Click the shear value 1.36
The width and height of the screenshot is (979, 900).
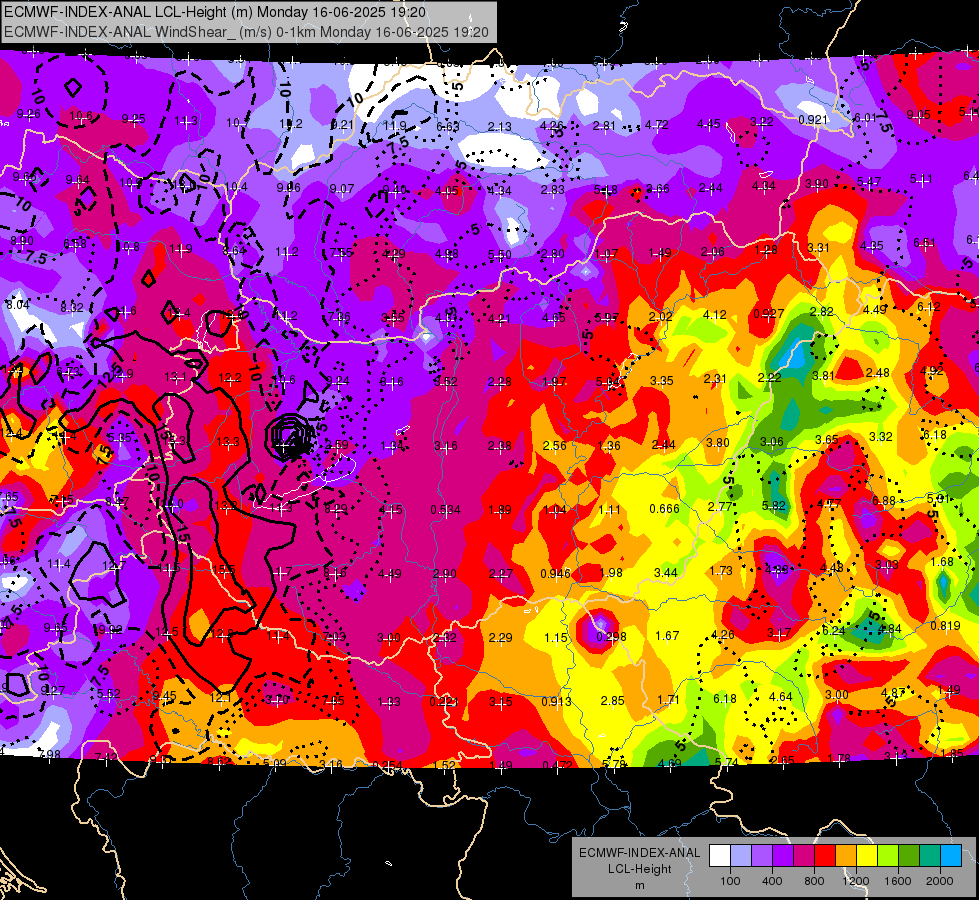(609, 445)
